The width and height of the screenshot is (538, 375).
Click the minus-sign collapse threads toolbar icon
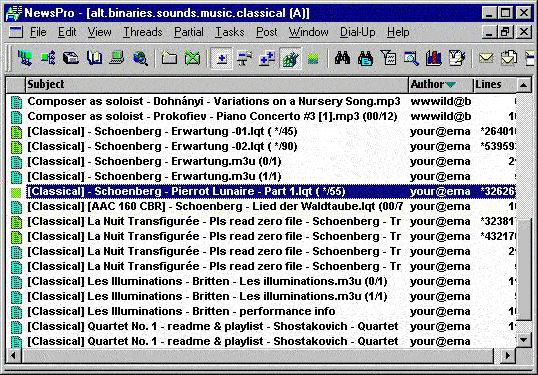tap(244, 58)
